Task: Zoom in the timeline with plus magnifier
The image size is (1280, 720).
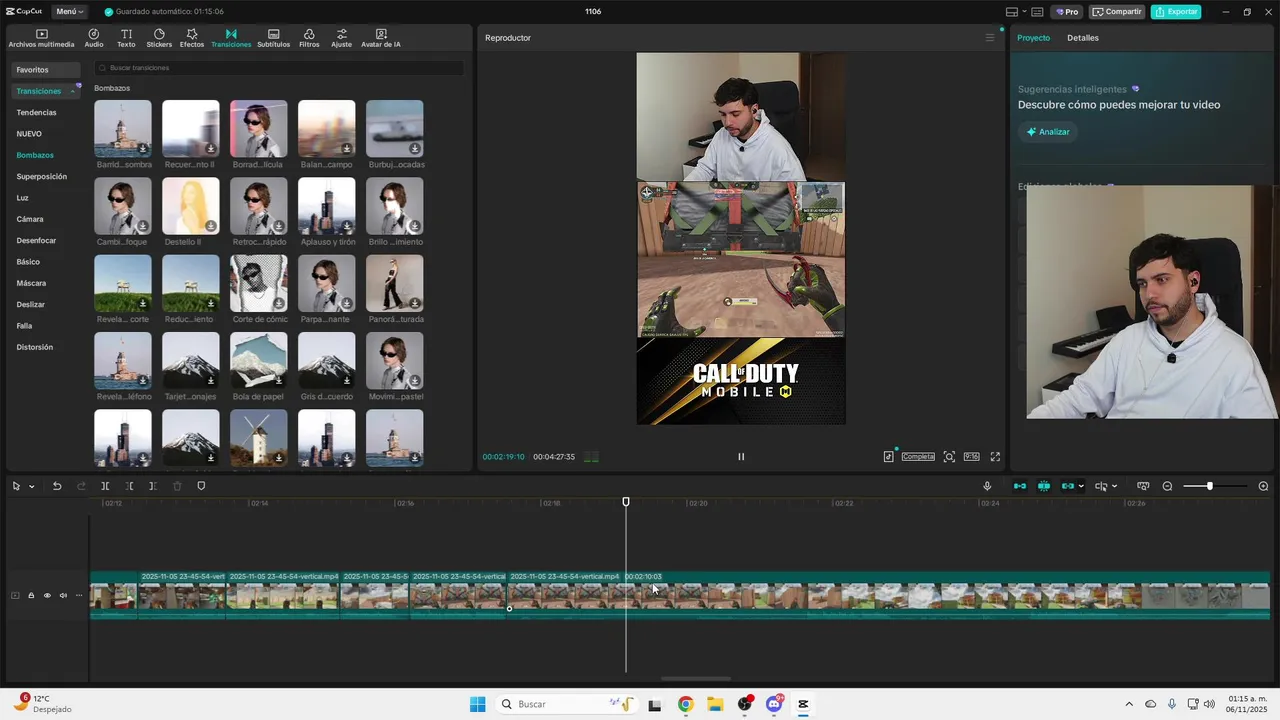Action: [x=1263, y=486]
